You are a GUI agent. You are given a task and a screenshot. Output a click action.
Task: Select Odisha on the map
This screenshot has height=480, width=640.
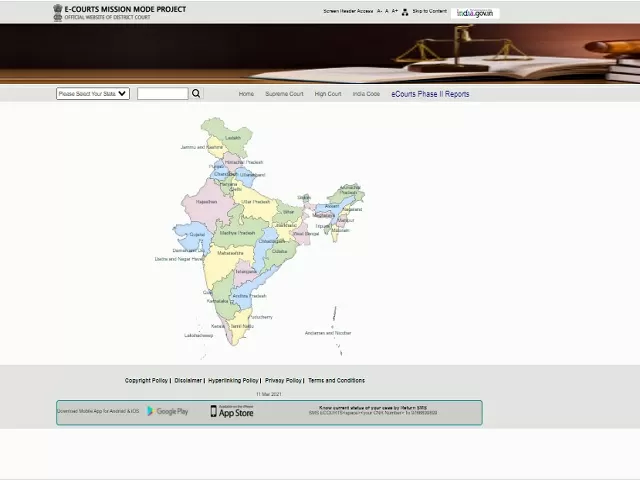click(x=280, y=251)
